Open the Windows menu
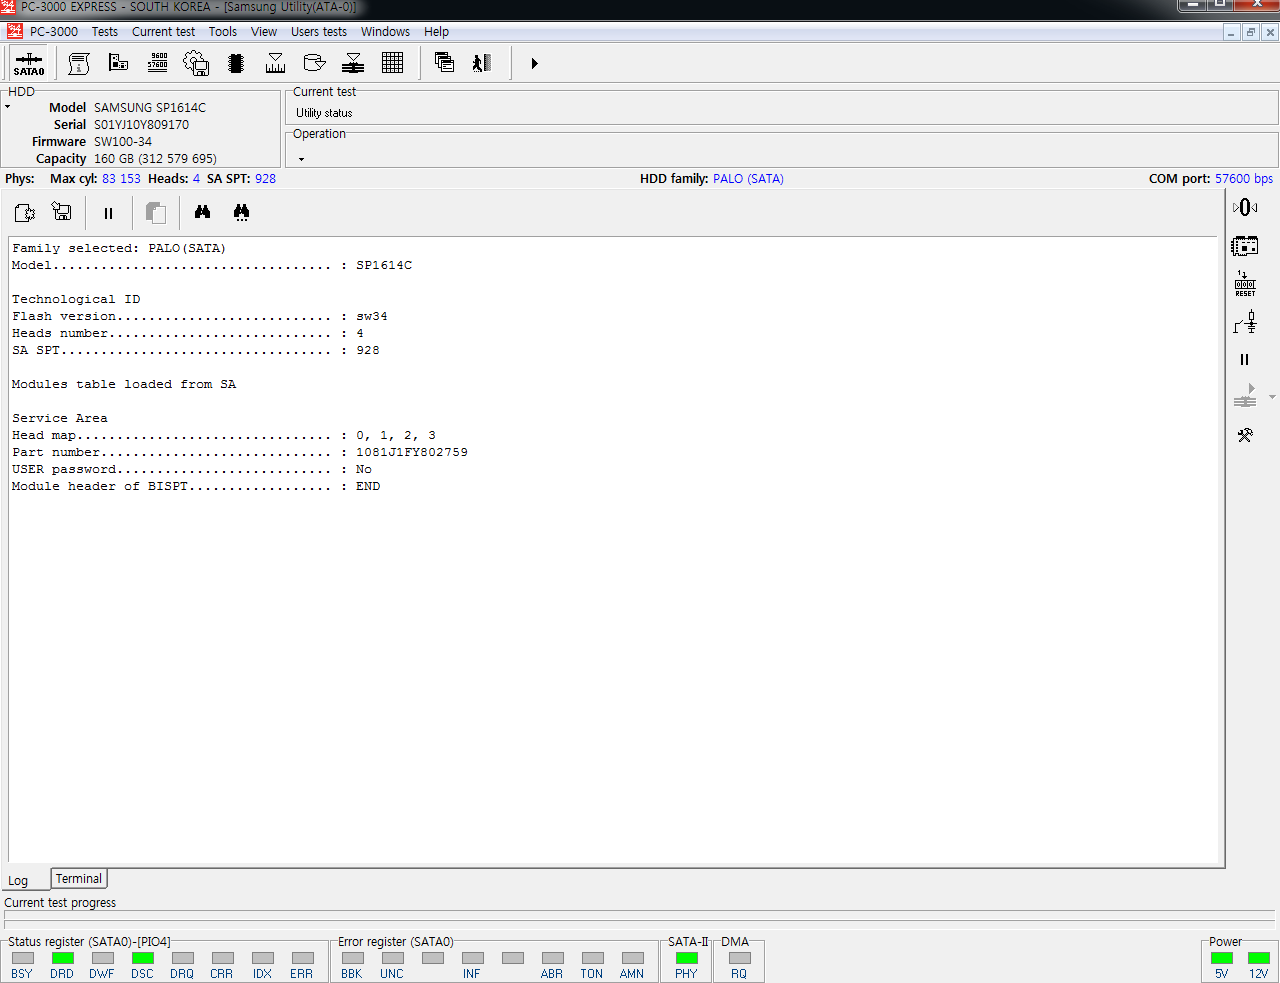 tap(385, 32)
